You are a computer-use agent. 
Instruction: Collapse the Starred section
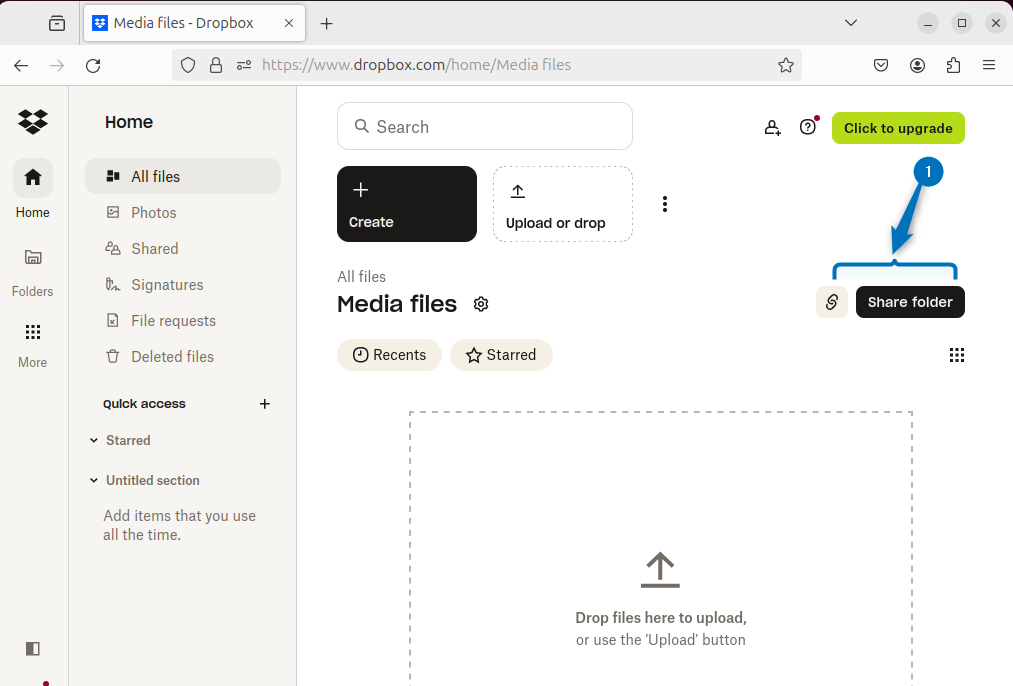click(x=95, y=440)
